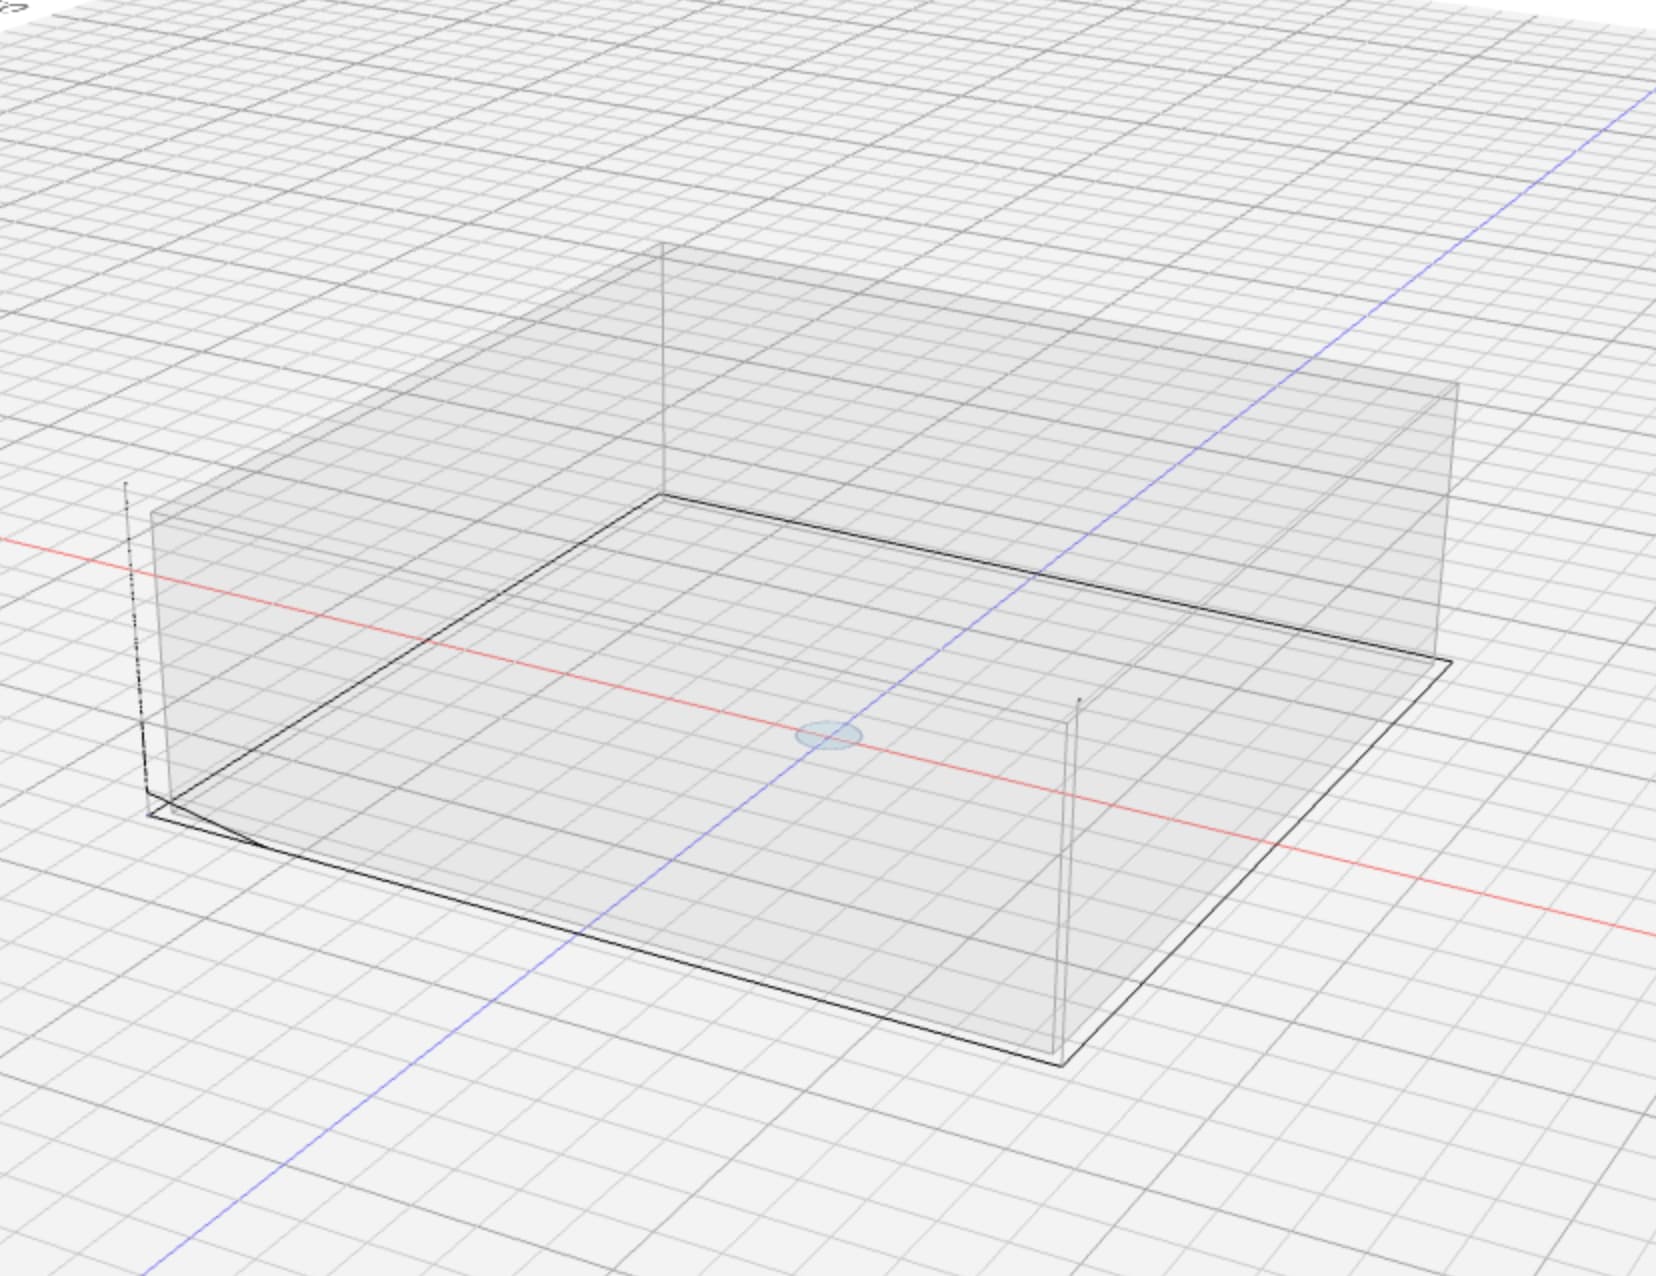
Task: Select the box's rightmost bottom corner
Action: click(x=1450, y=660)
